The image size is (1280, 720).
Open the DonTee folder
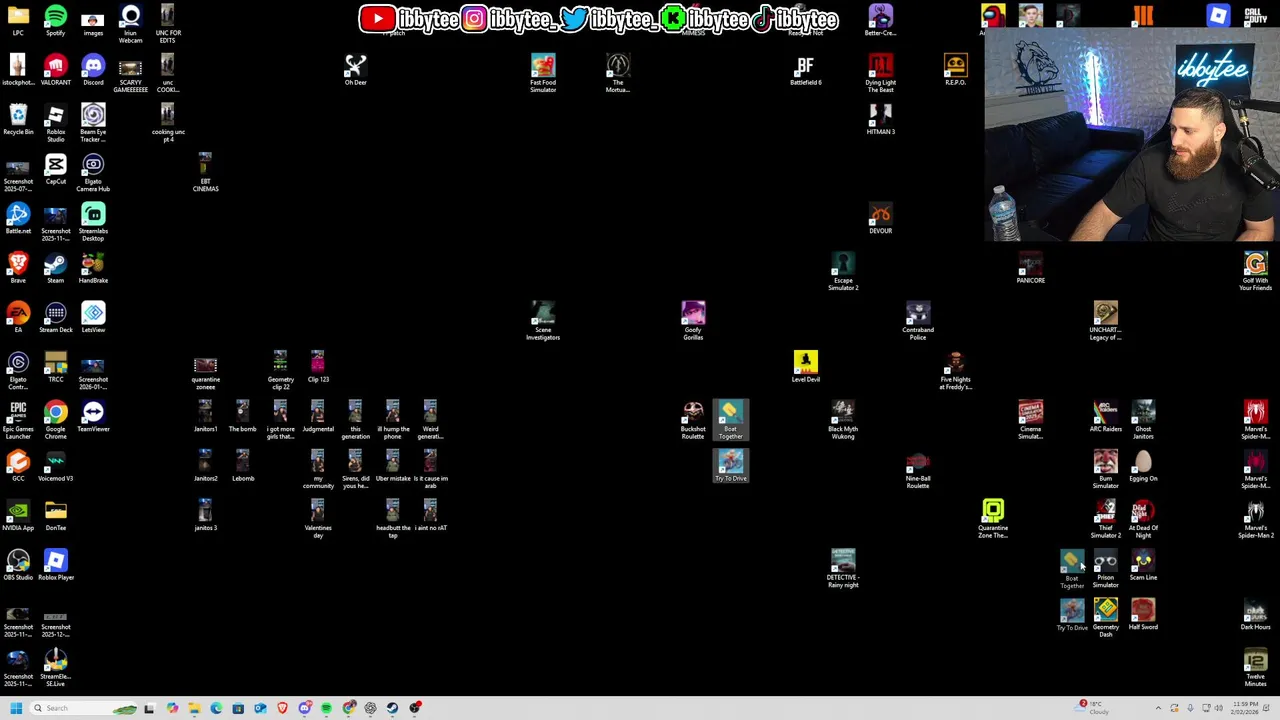coord(55,516)
